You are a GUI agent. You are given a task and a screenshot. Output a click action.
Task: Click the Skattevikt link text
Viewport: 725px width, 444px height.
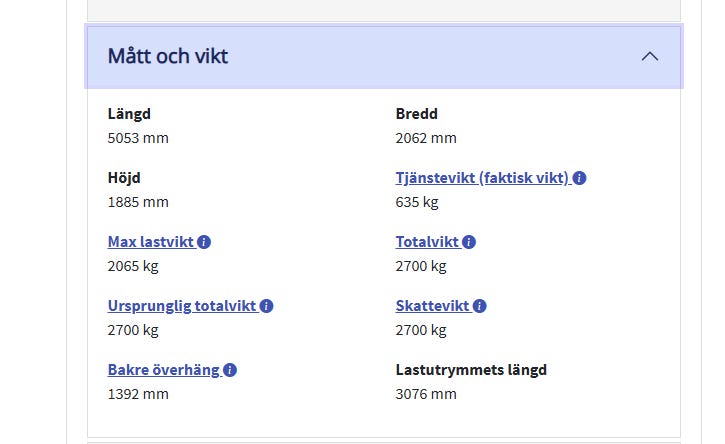click(x=432, y=306)
